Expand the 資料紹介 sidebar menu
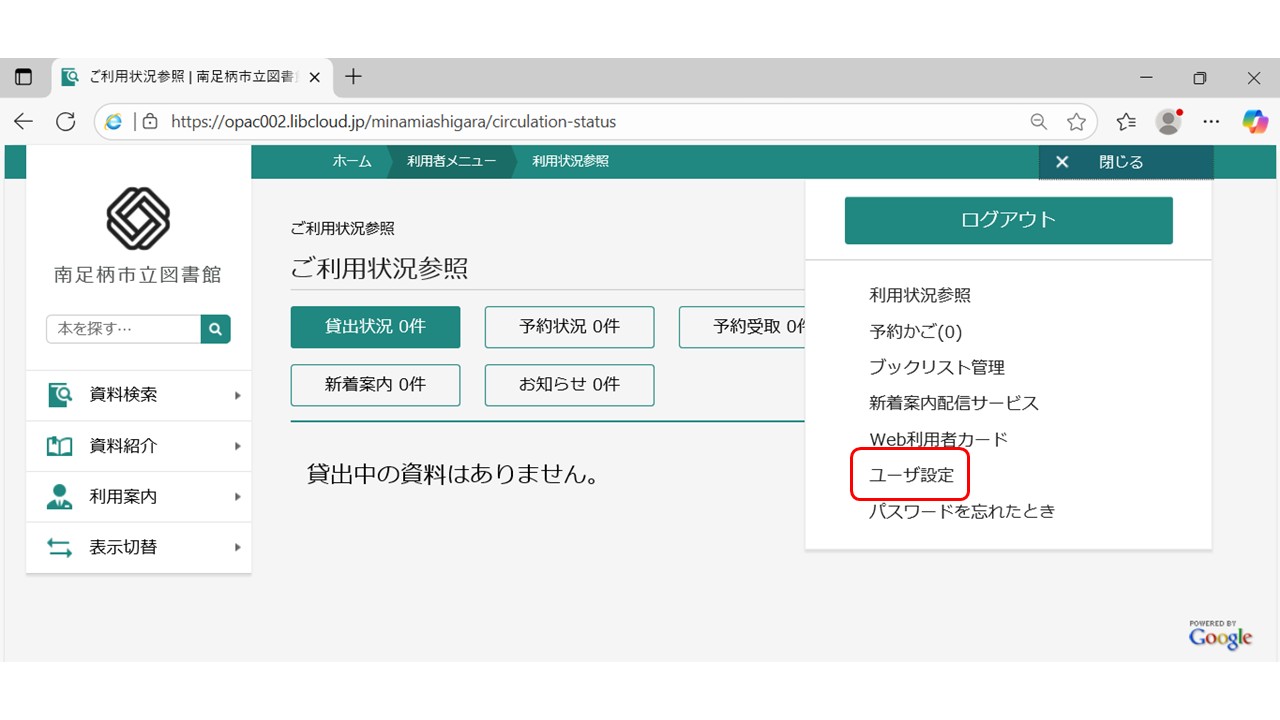Image resolution: width=1280 pixels, height=720 pixels. point(139,446)
